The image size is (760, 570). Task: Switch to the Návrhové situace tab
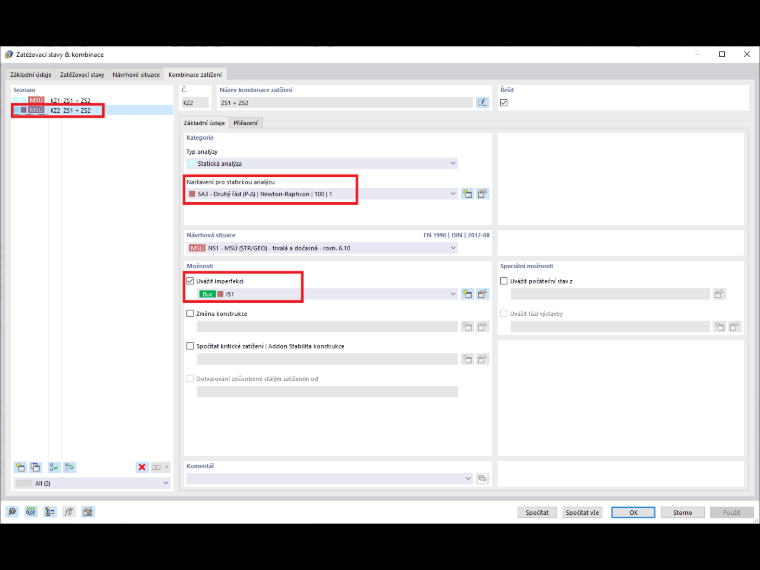click(x=136, y=75)
